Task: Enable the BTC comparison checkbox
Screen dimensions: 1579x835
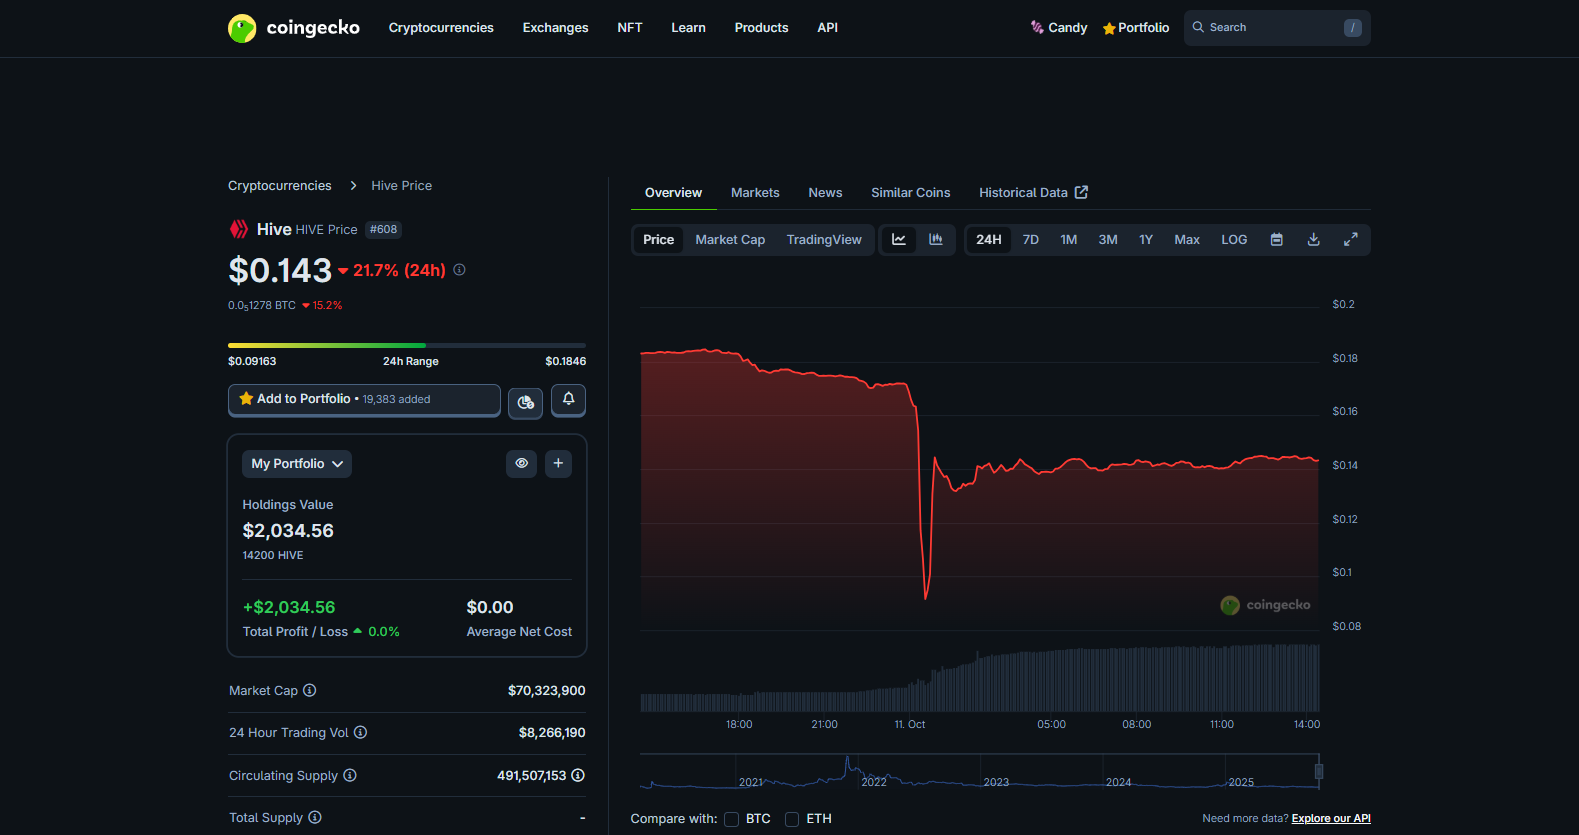Action: tap(732, 819)
